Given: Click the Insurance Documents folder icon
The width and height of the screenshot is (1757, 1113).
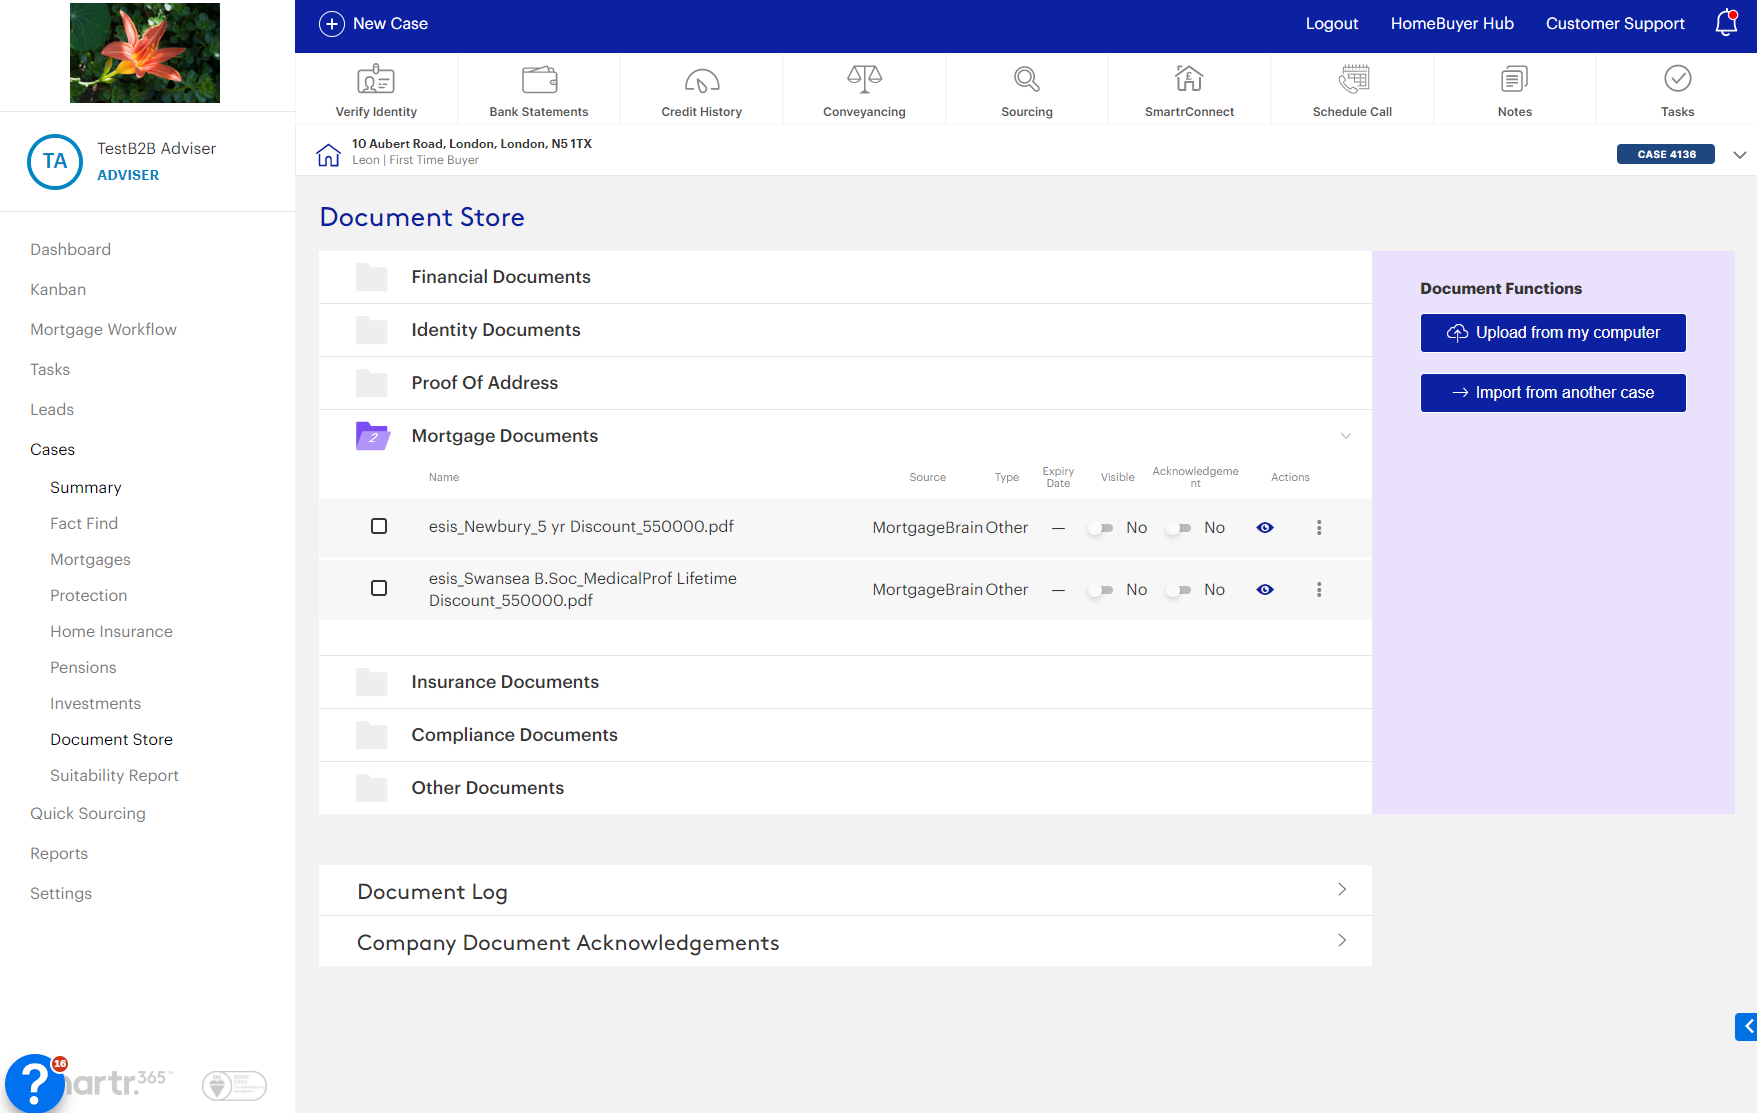Looking at the screenshot, I should click(372, 682).
